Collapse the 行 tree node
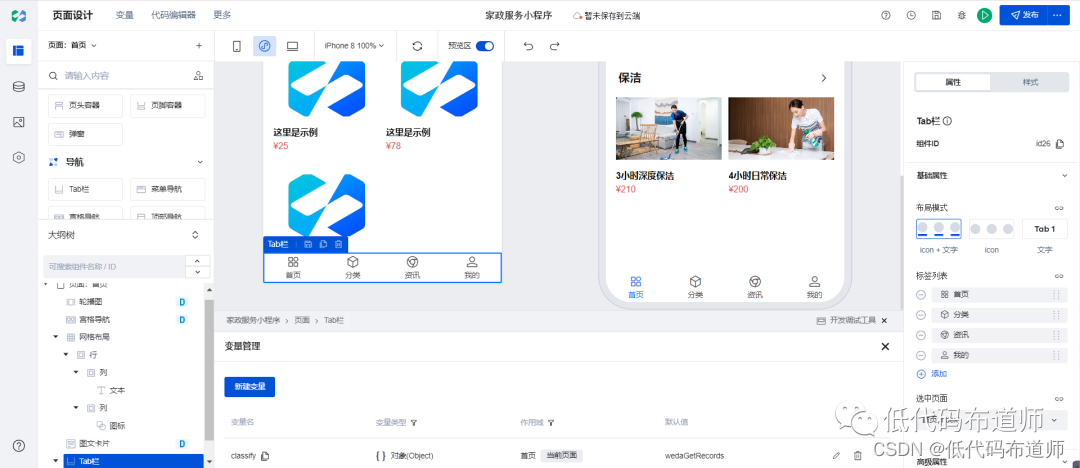The image size is (1080, 468). tap(66, 354)
